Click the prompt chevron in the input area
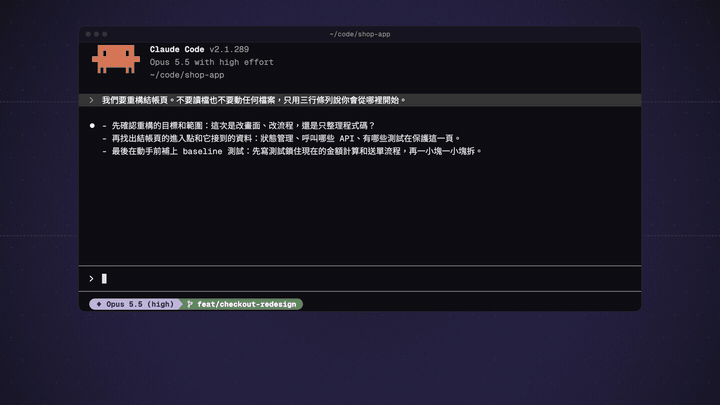 pyautogui.click(x=91, y=278)
